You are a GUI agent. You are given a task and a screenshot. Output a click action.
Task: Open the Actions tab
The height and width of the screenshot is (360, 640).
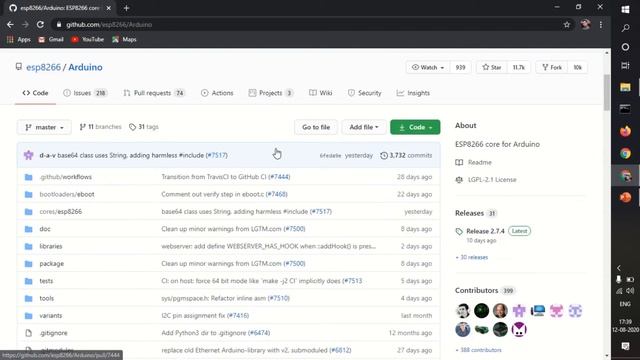click(217, 93)
